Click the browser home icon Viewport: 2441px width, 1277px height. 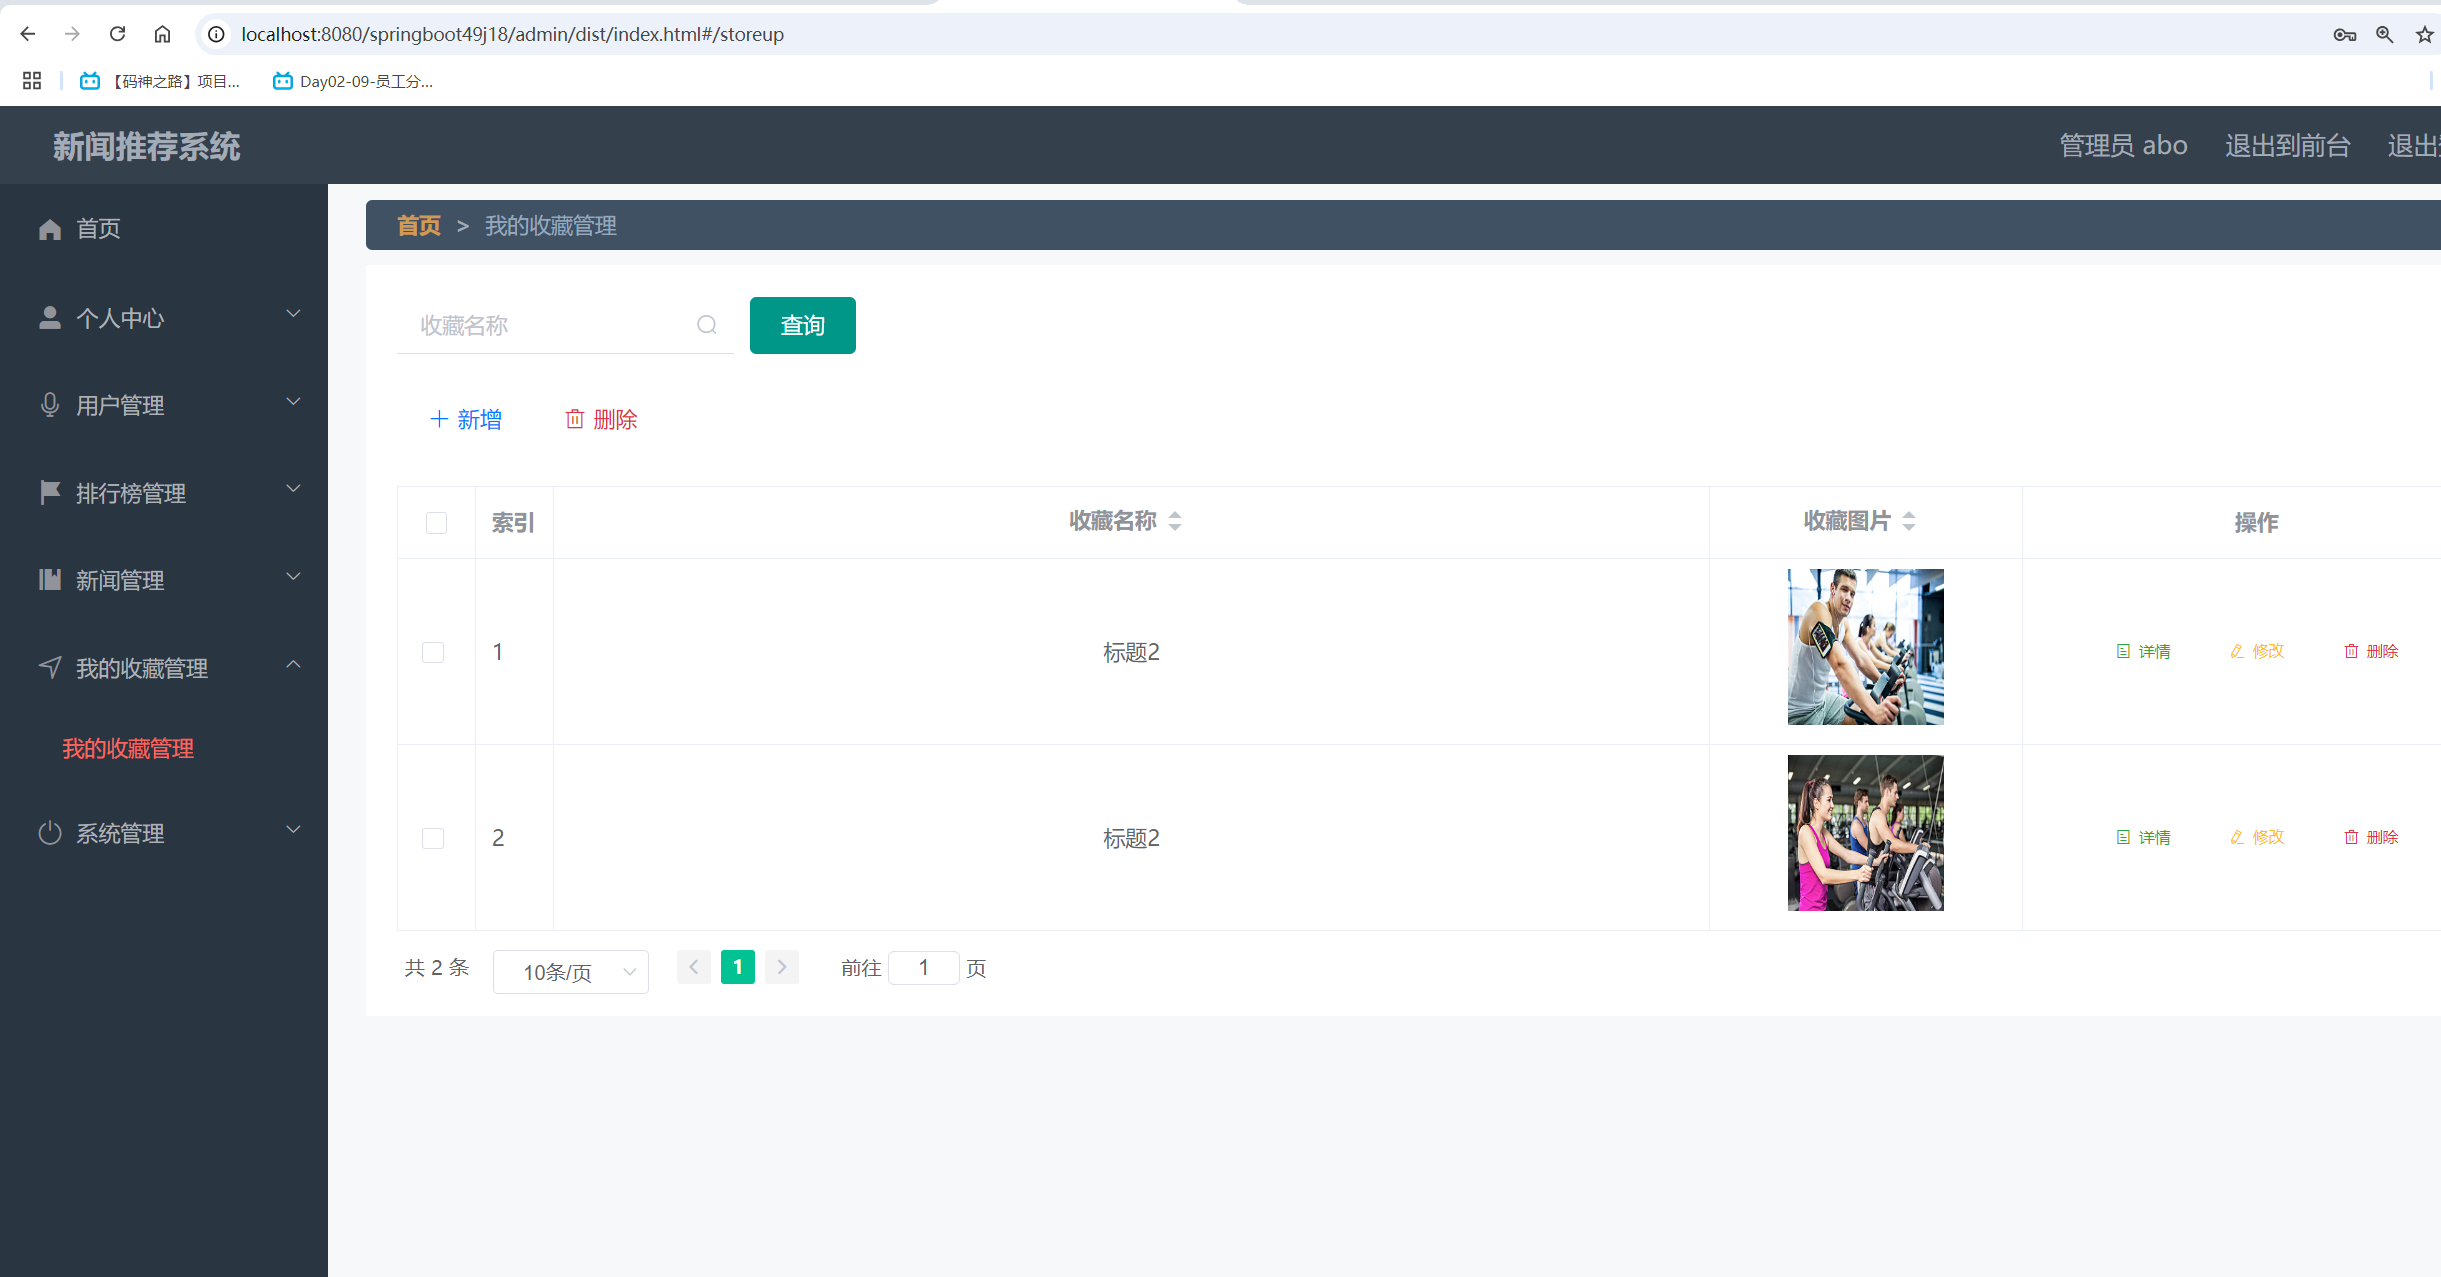(162, 34)
